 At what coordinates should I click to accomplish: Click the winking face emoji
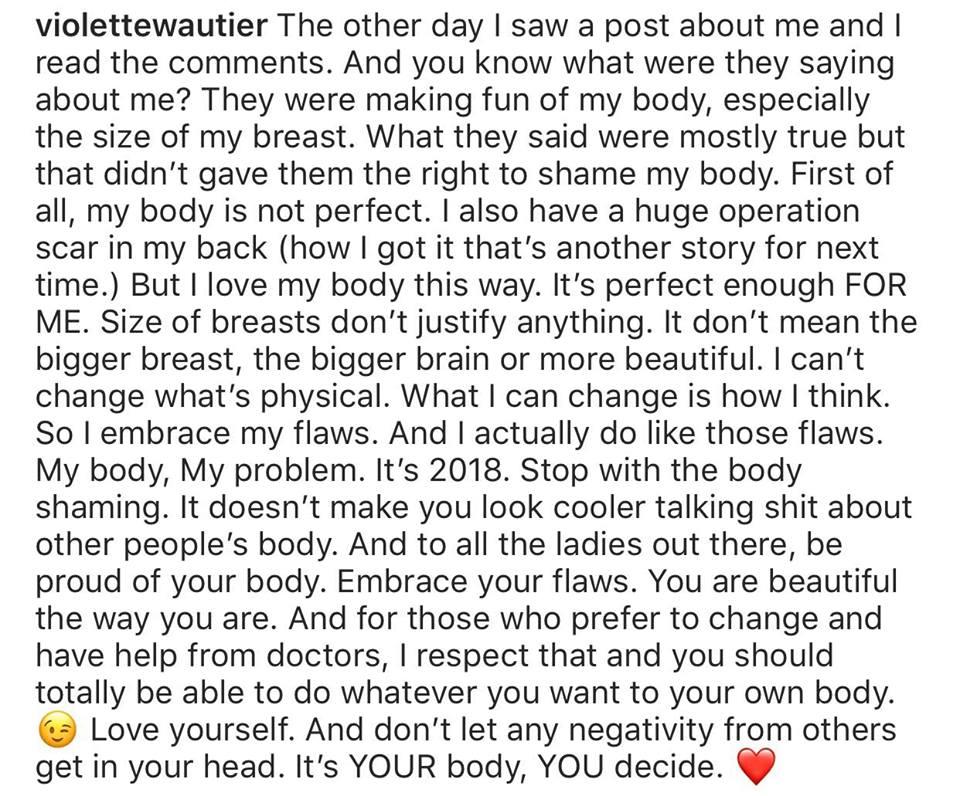pyautogui.click(x=57, y=730)
